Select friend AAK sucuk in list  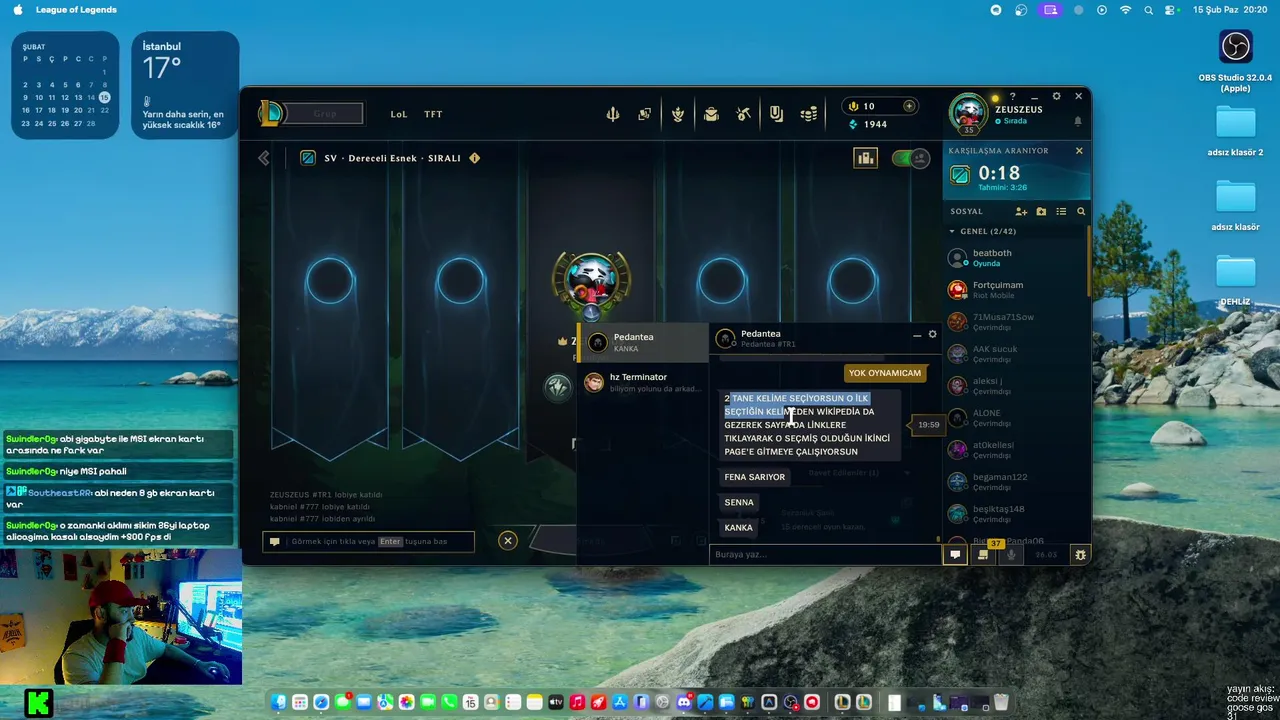[1014, 354]
